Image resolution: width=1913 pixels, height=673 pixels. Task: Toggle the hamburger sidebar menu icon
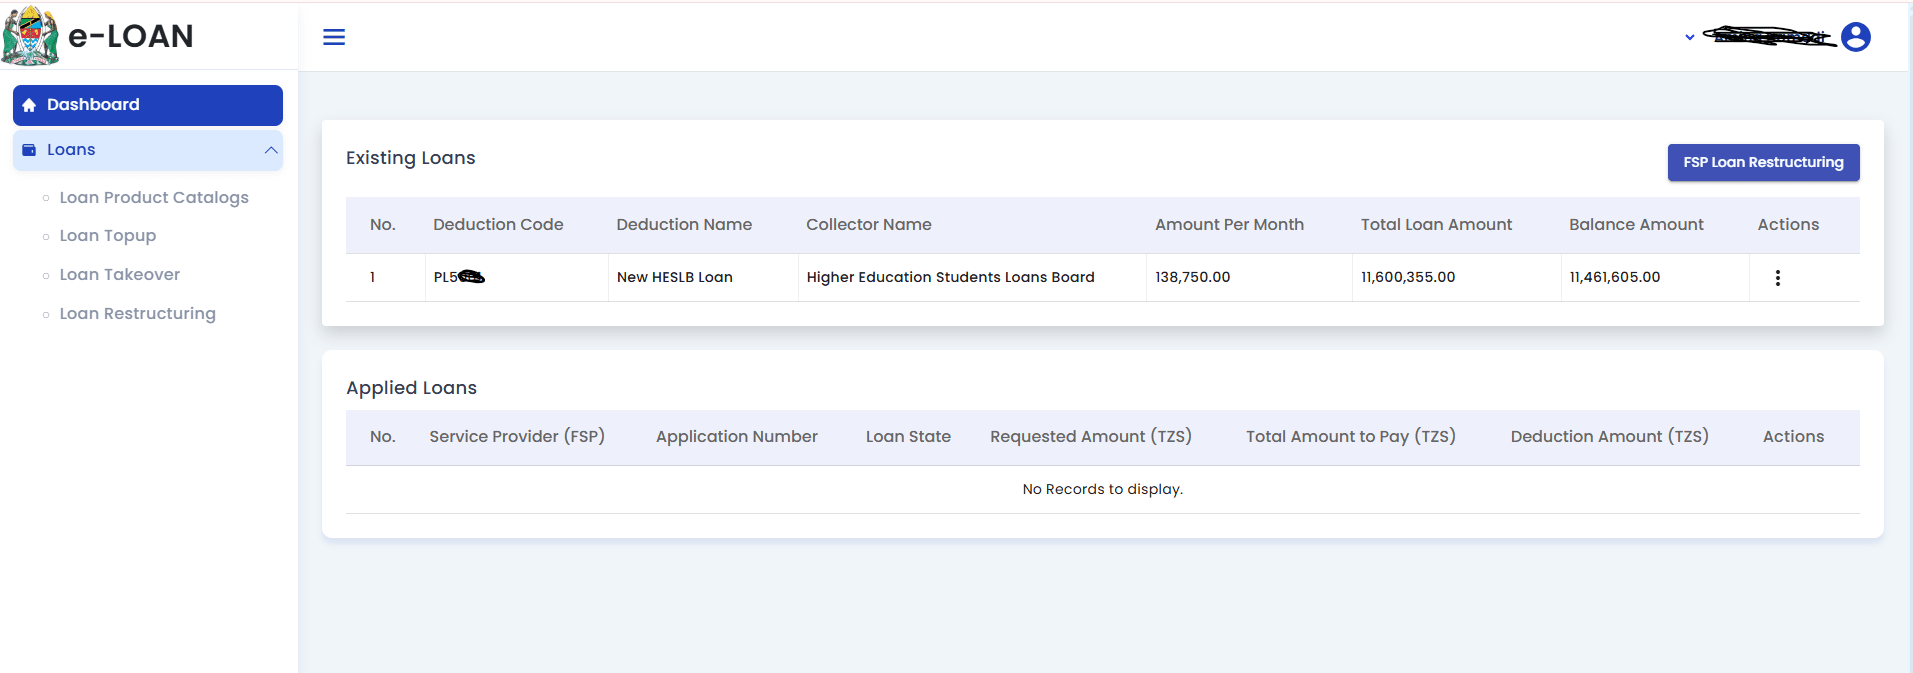coord(334,37)
